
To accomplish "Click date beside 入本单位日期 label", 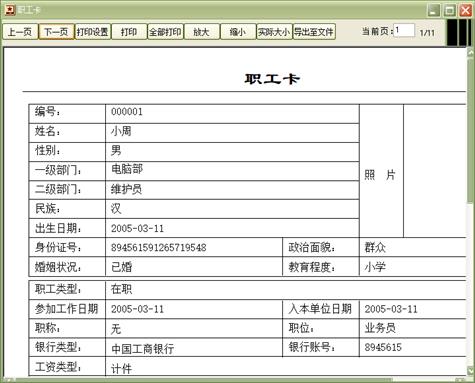I will tap(391, 309).
